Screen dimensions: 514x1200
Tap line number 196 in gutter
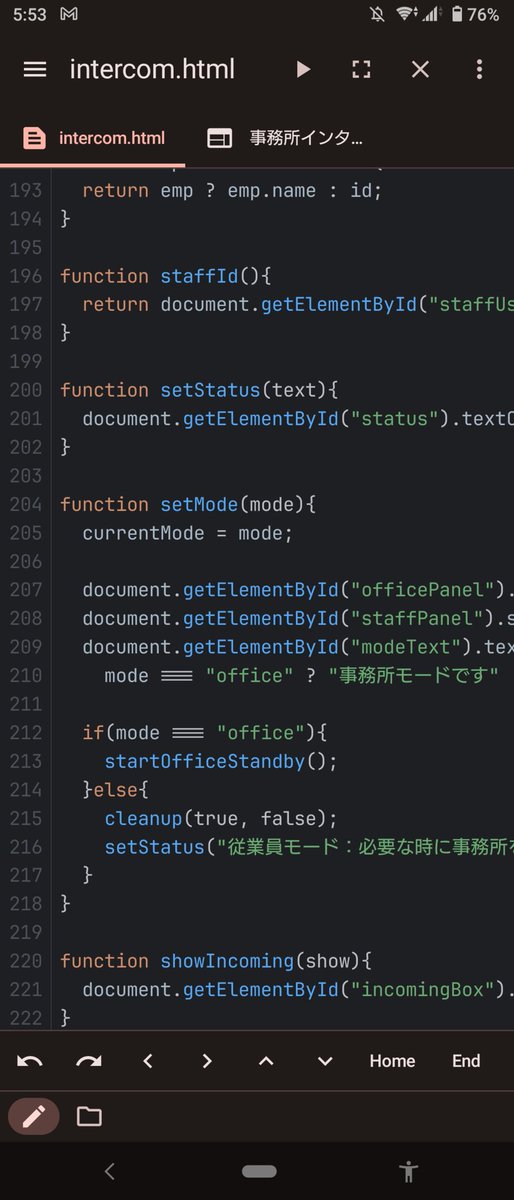(26, 275)
